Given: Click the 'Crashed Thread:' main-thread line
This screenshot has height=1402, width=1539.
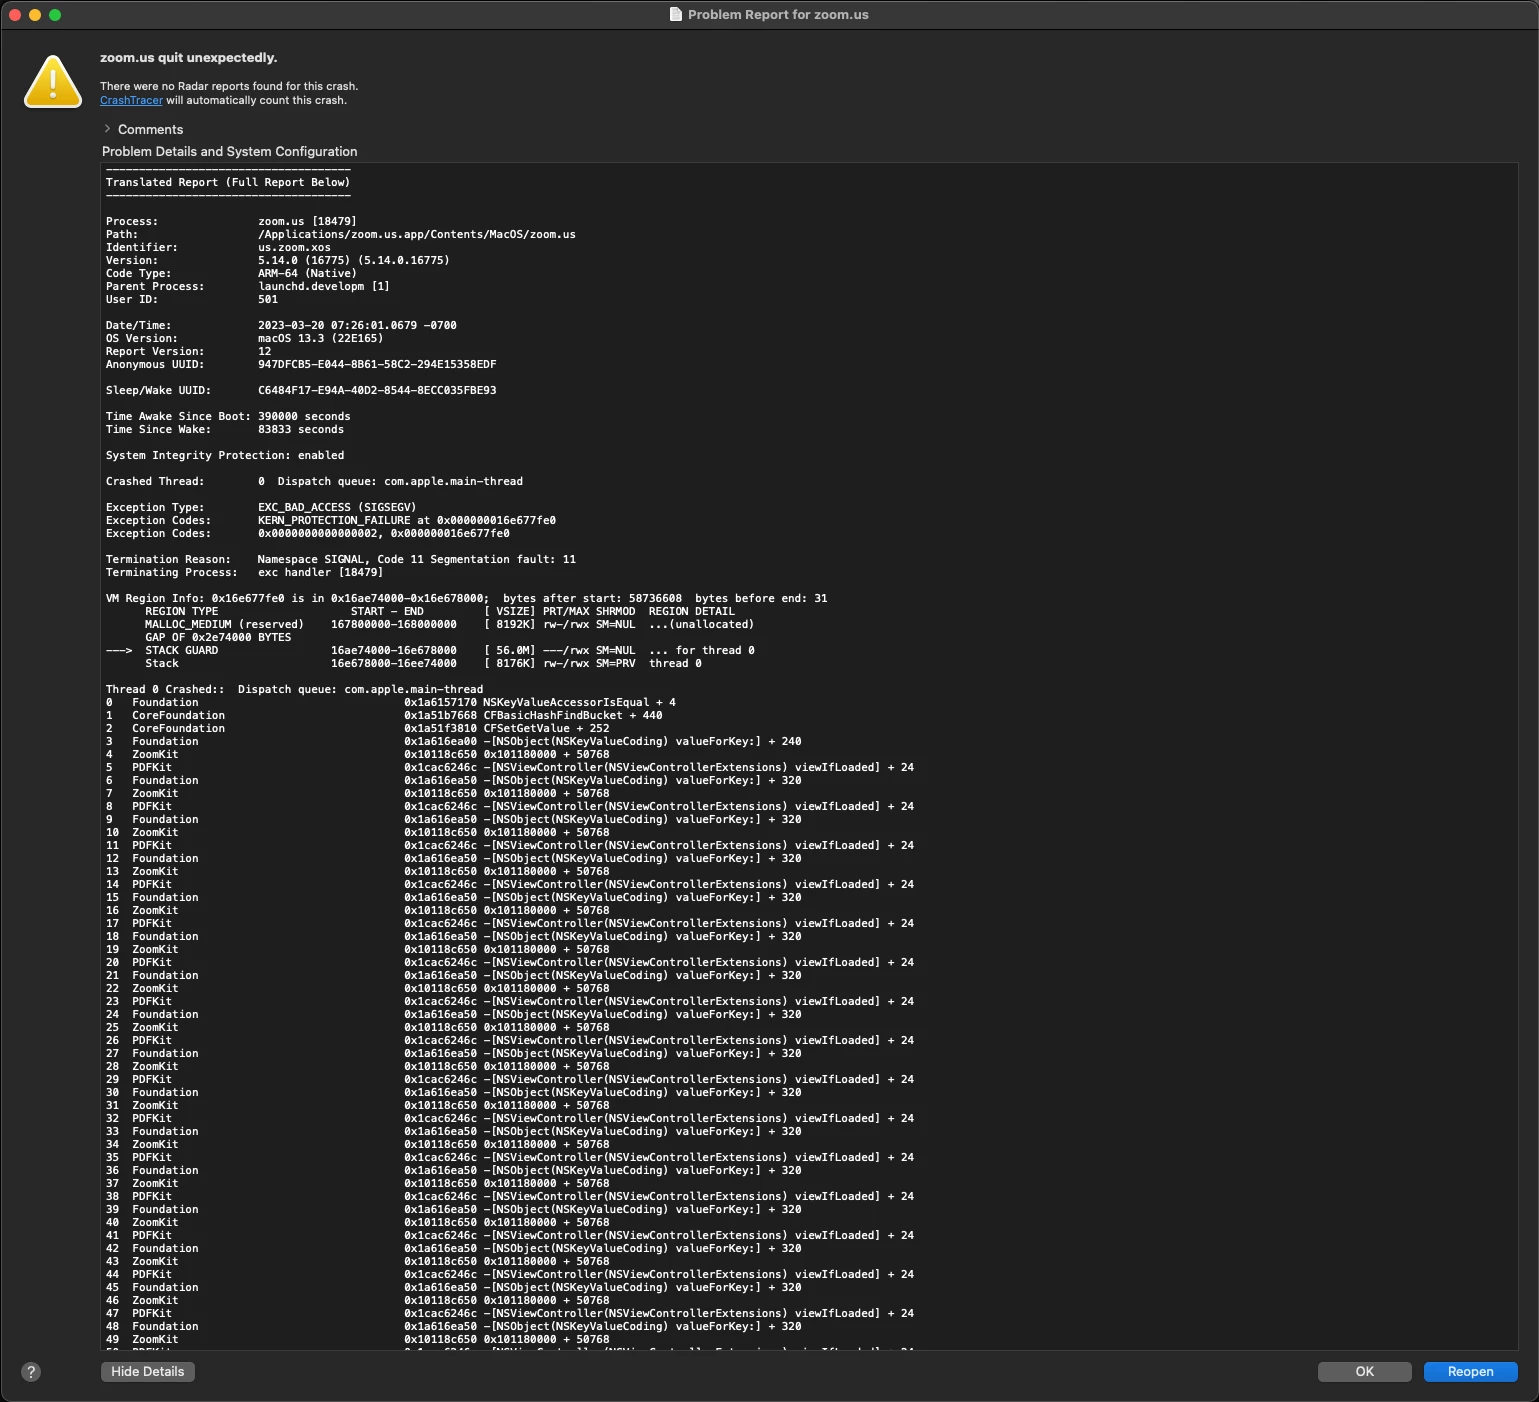Looking at the screenshot, I should click(x=314, y=481).
